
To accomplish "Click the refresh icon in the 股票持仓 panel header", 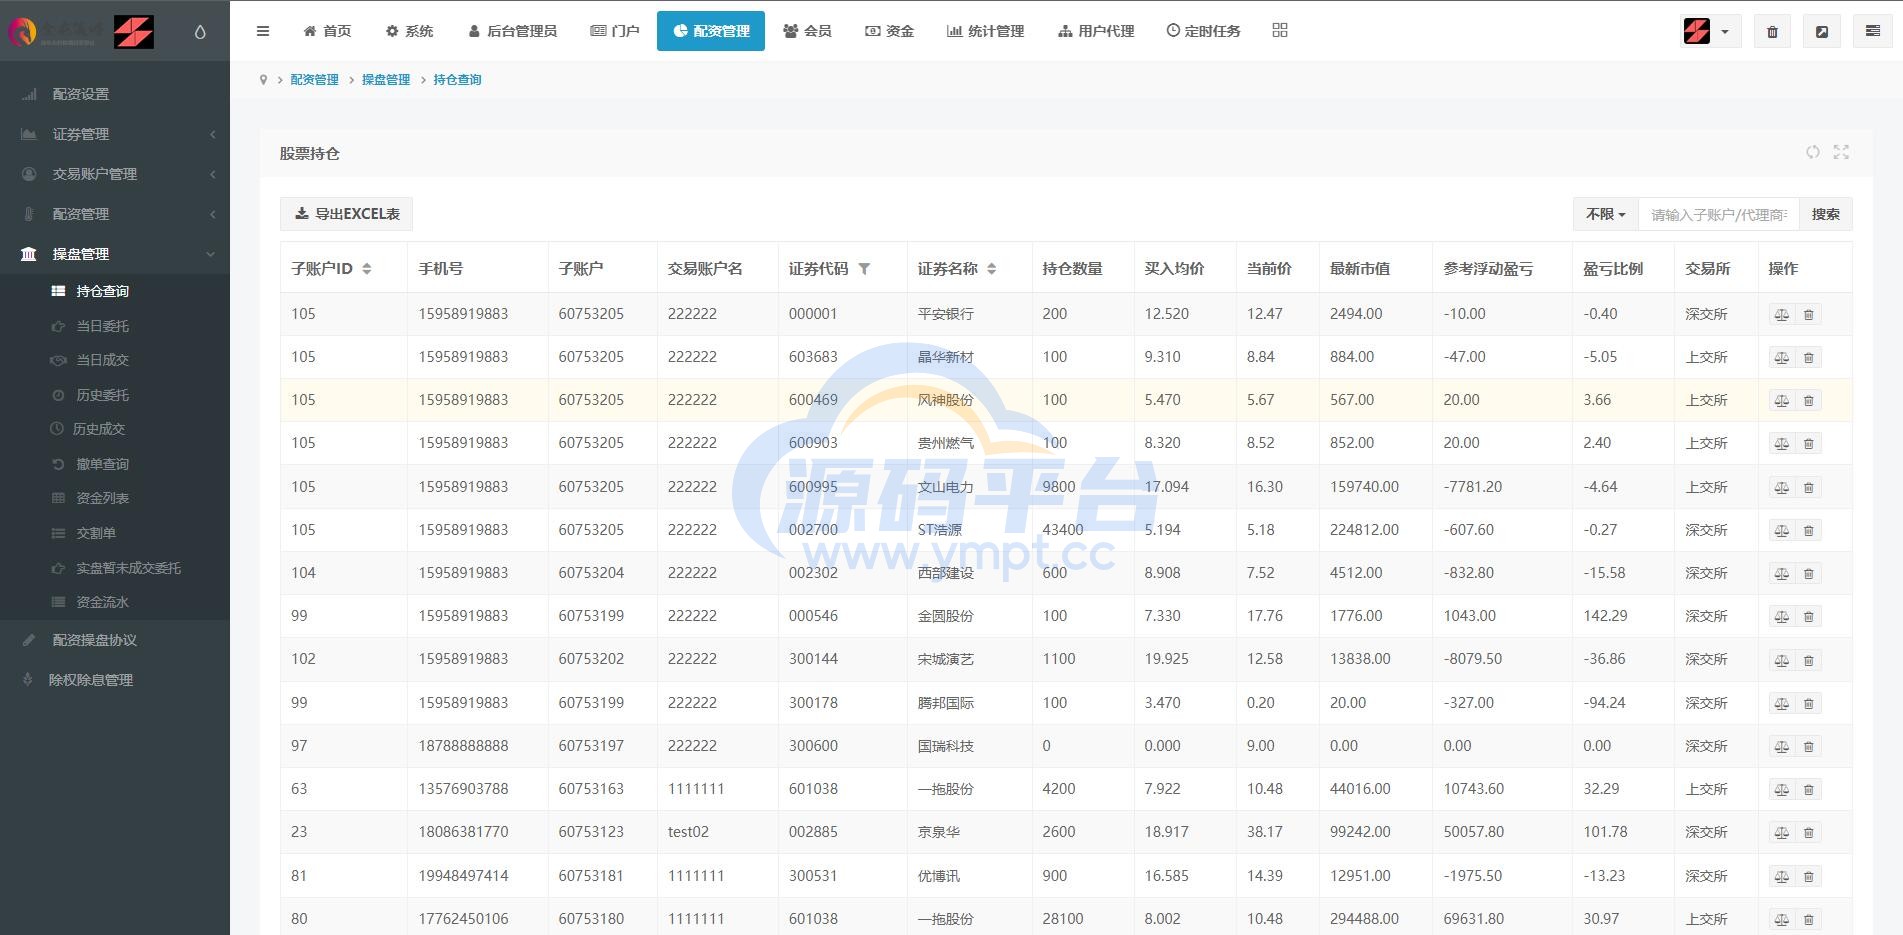I will [1812, 152].
